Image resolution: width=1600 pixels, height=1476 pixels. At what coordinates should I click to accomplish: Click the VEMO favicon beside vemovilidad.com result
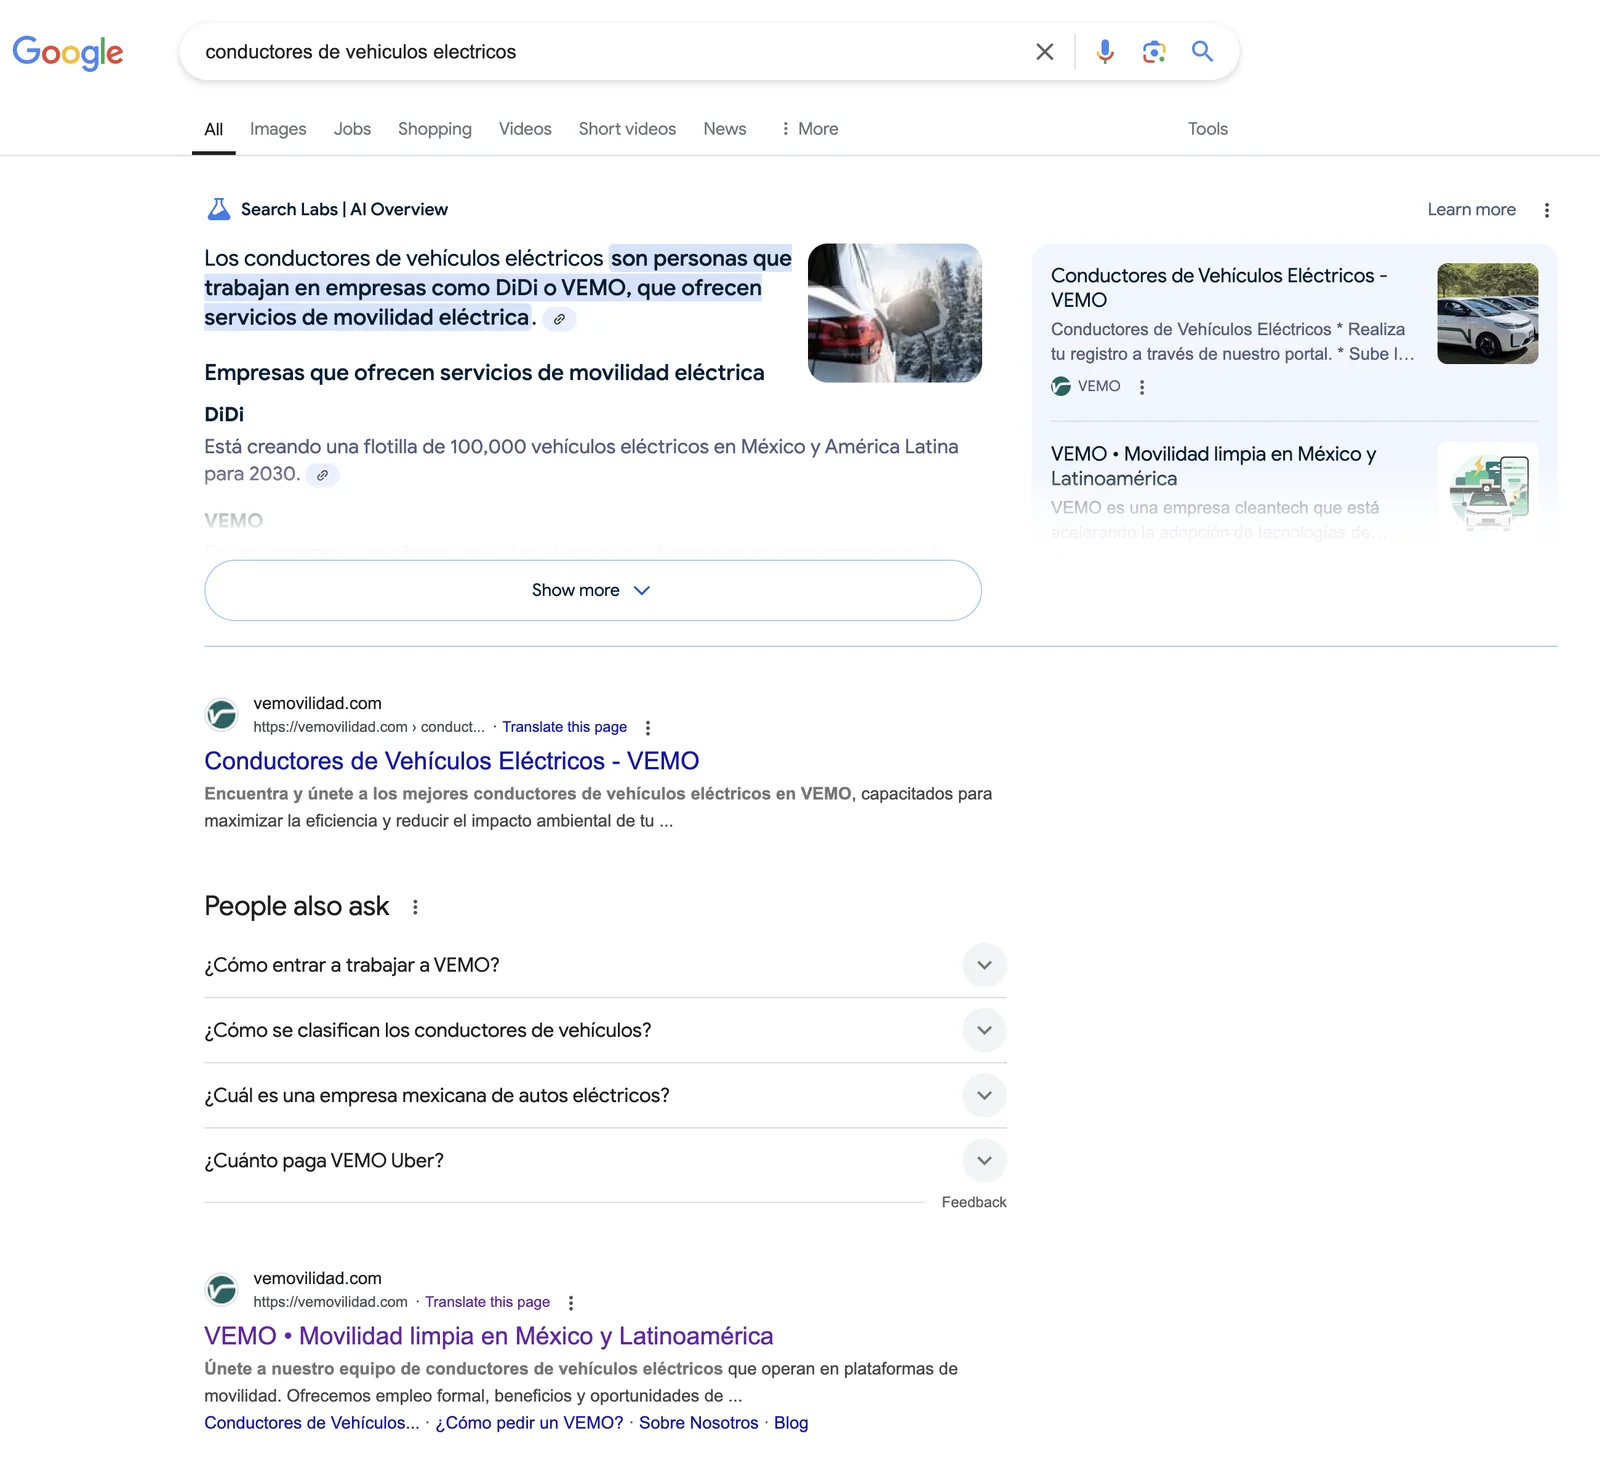(222, 714)
